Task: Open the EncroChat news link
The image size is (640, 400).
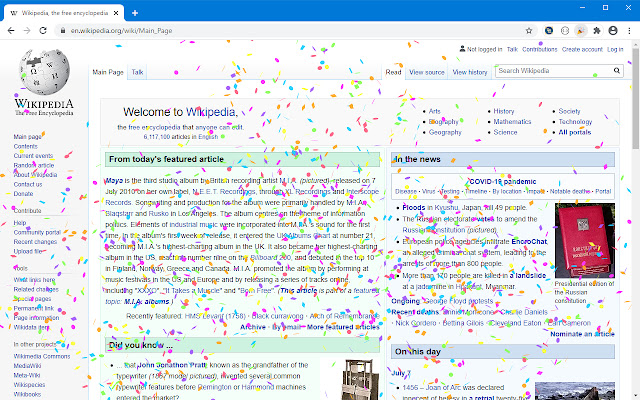Action: 529,242
